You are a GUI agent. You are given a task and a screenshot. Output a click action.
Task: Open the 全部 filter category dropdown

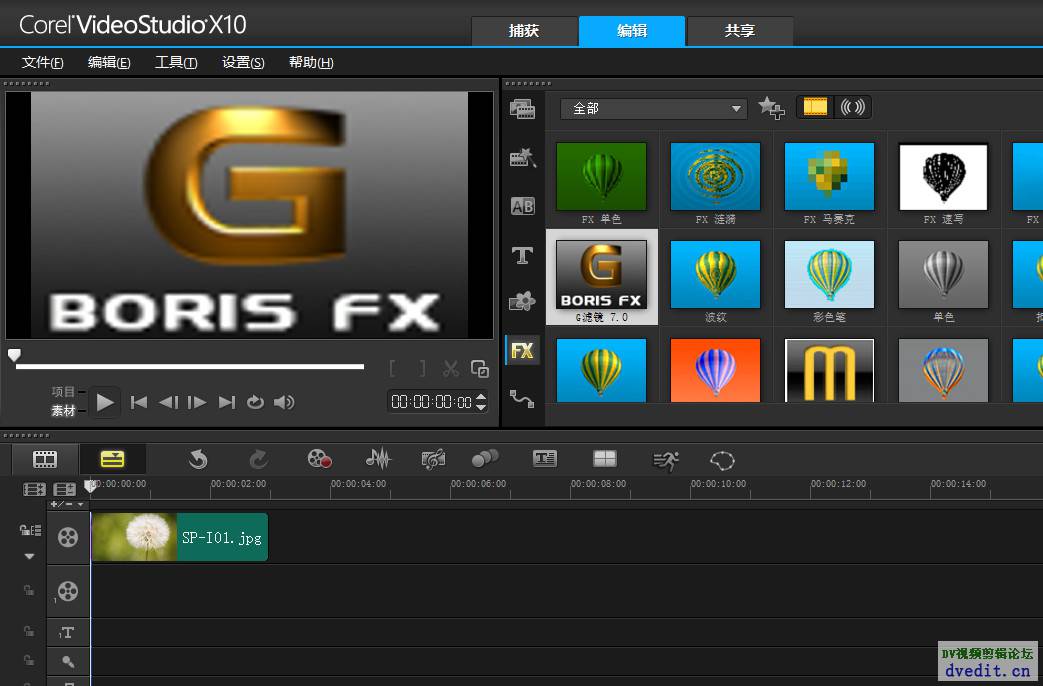(654, 108)
